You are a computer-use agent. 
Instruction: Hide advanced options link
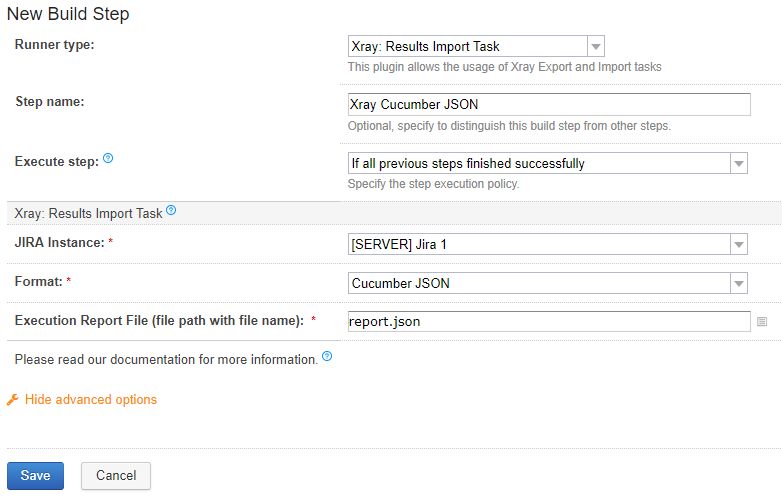pos(91,400)
